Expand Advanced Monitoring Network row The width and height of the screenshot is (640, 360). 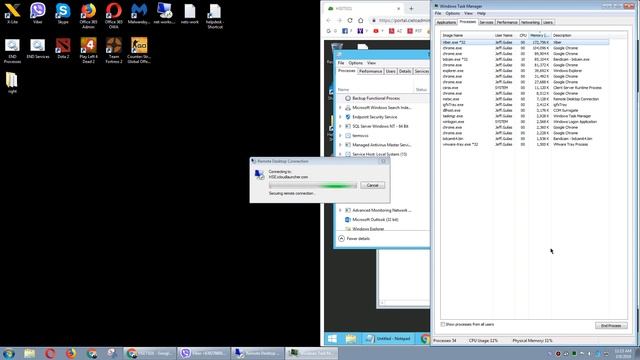[340, 210]
